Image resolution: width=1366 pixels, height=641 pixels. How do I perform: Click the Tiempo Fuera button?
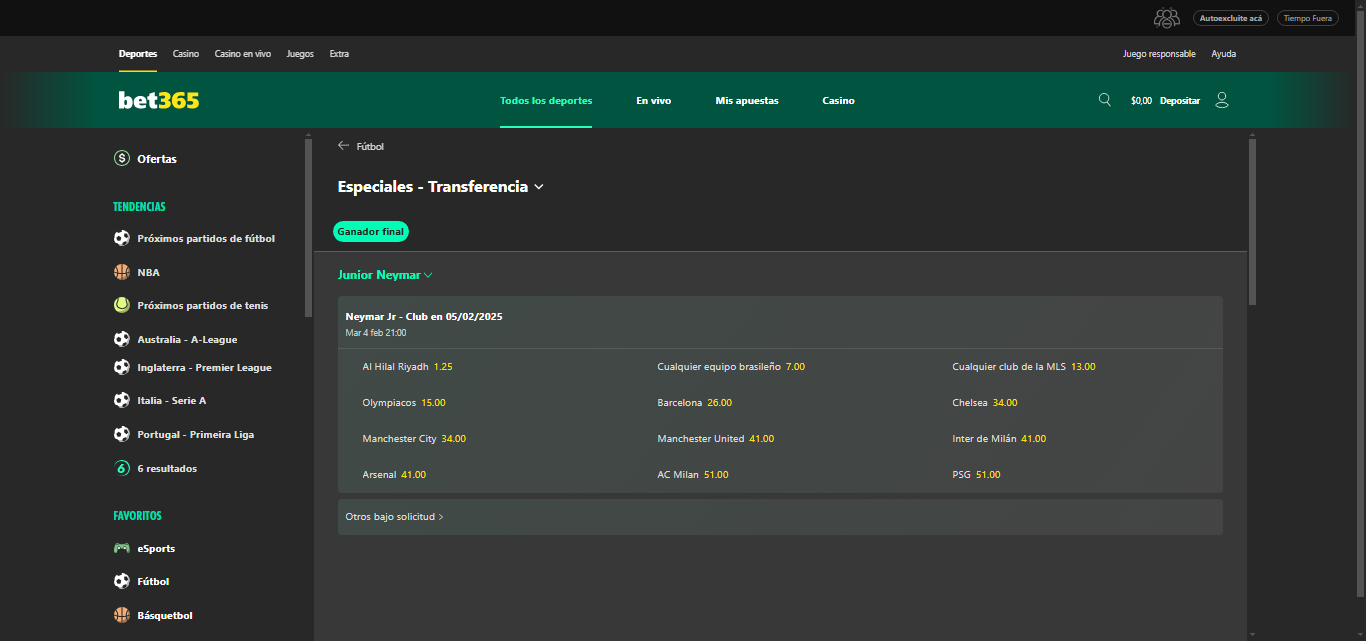(1307, 18)
